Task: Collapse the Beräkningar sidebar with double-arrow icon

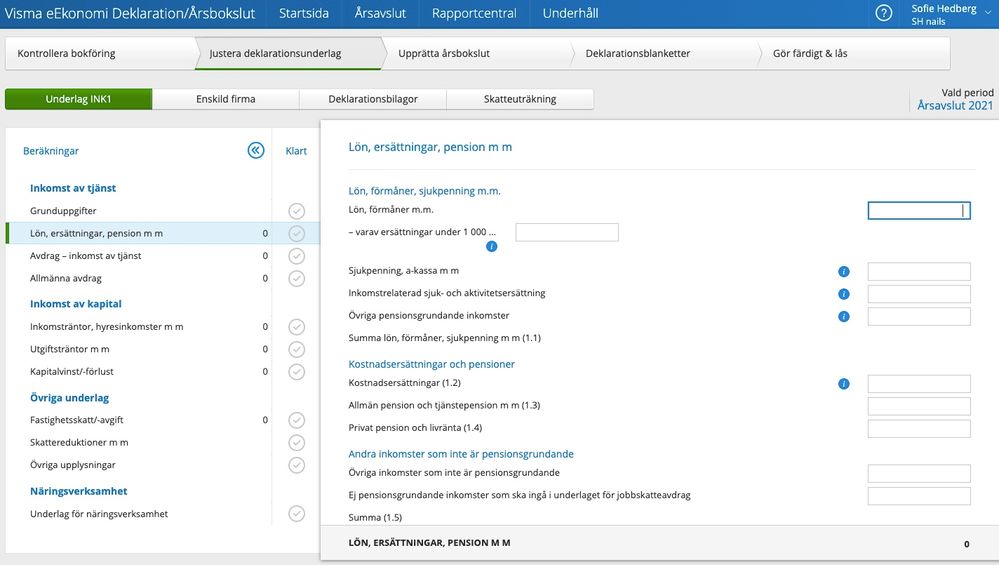Action: click(x=256, y=151)
